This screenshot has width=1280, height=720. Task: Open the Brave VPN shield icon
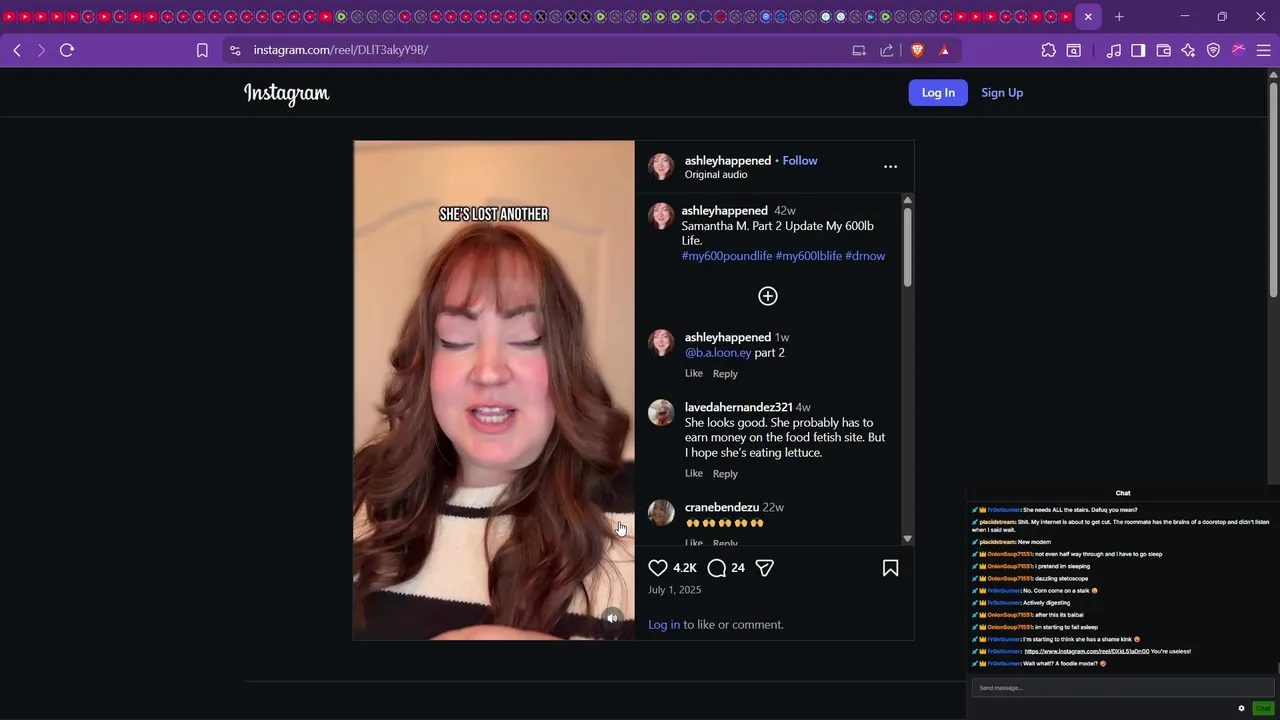pyautogui.click(x=1213, y=50)
